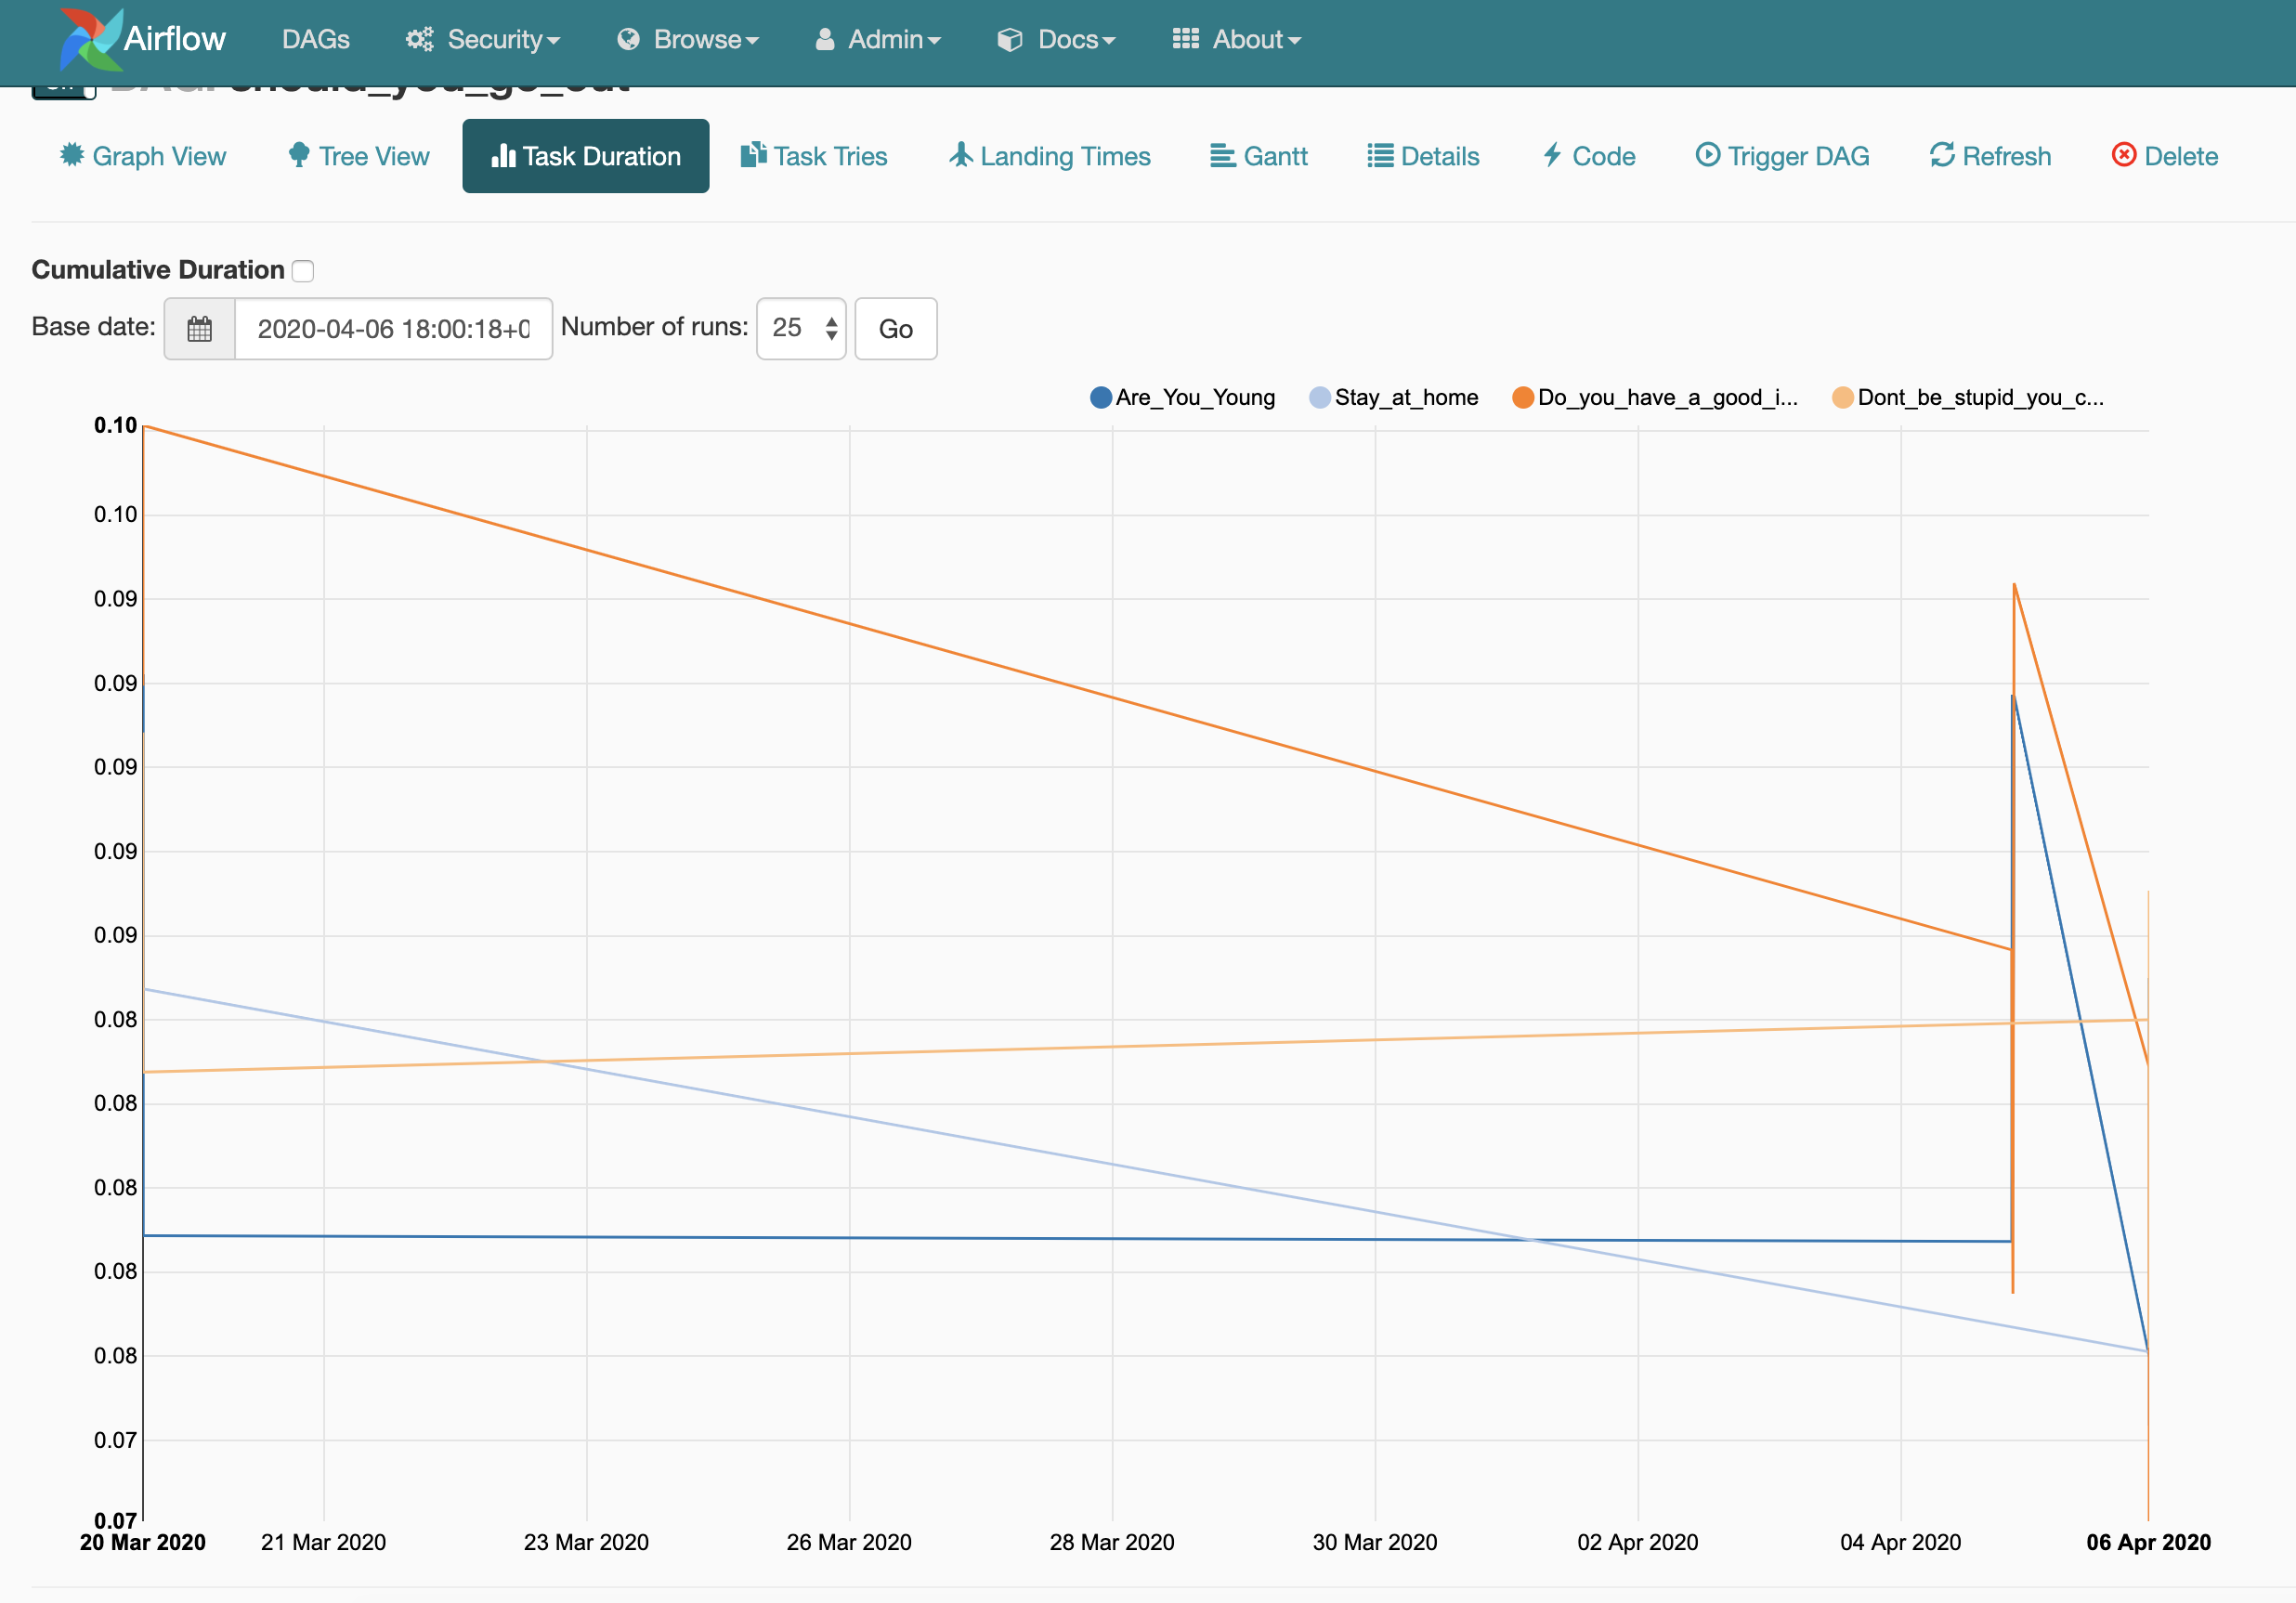Screen dimensions: 2296x1603
Task: Switch to the Details tab
Action: (x=1424, y=156)
